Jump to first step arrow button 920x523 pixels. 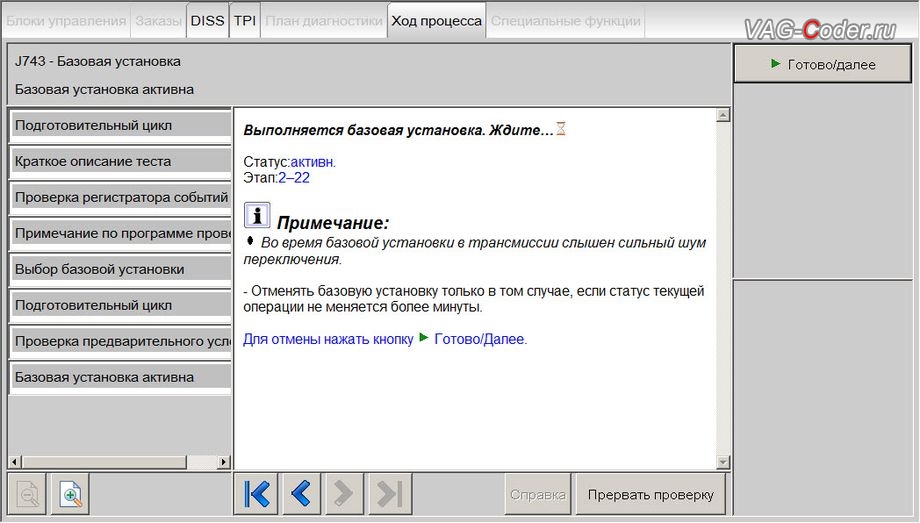tap(257, 494)
